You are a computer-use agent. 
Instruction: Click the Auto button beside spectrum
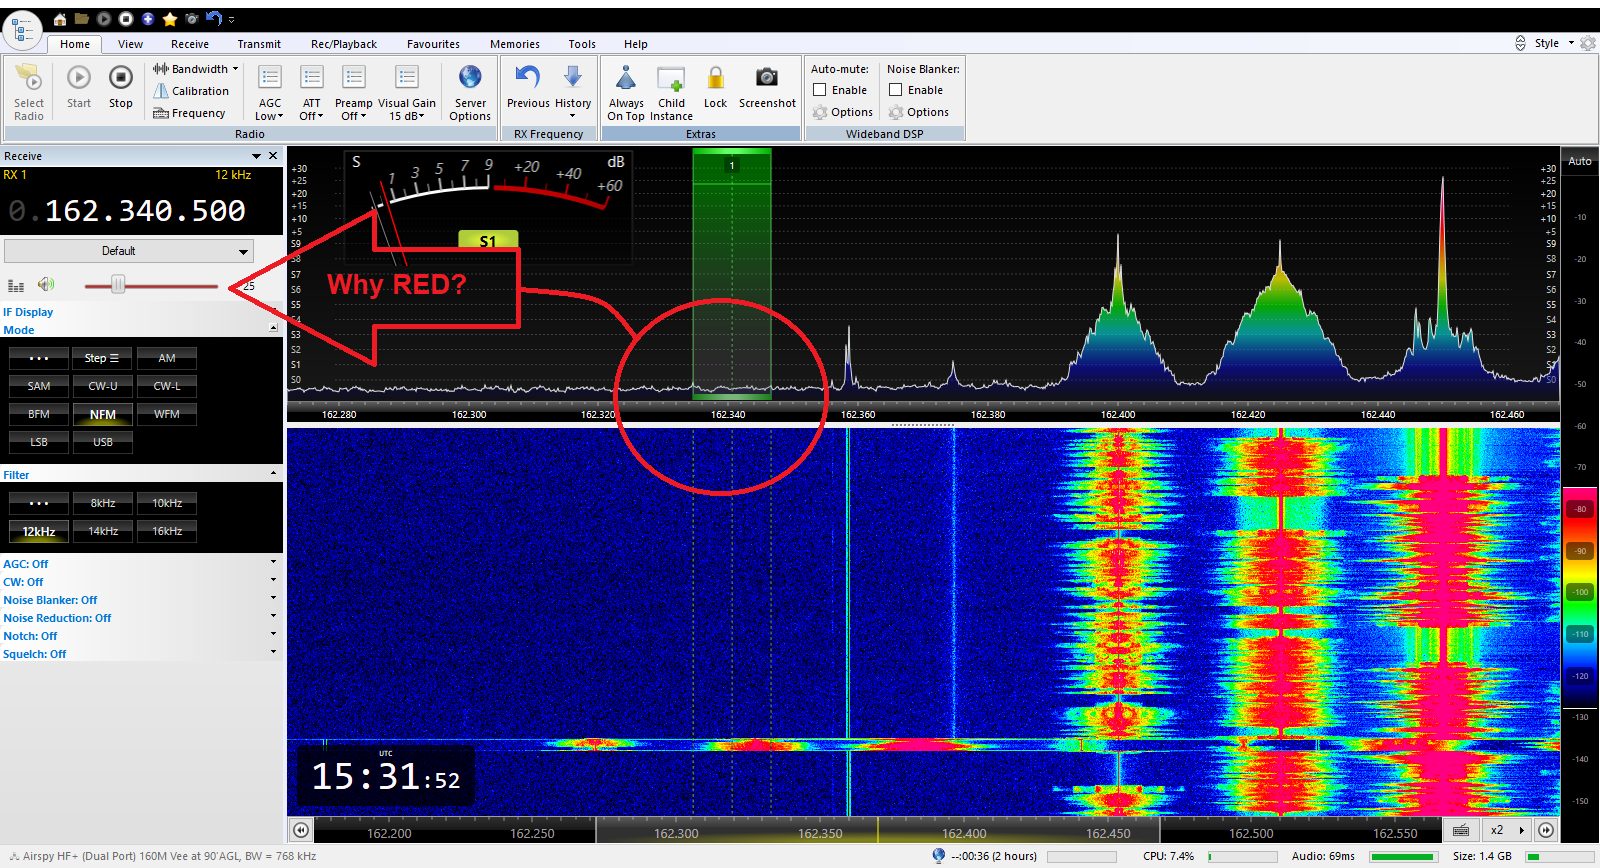tap(1580, 161)
